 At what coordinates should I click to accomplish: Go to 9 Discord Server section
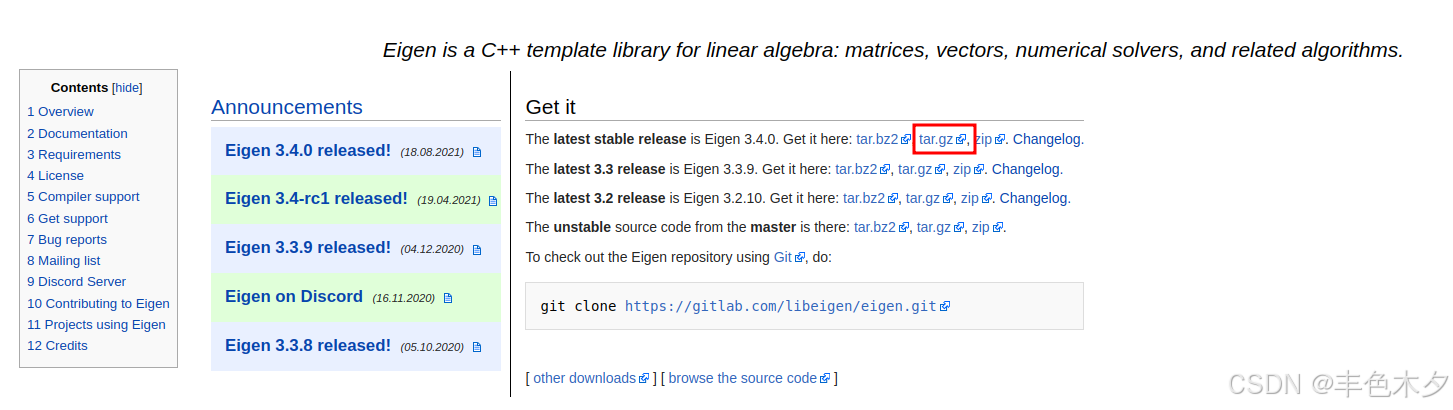[x=77, y=282]
